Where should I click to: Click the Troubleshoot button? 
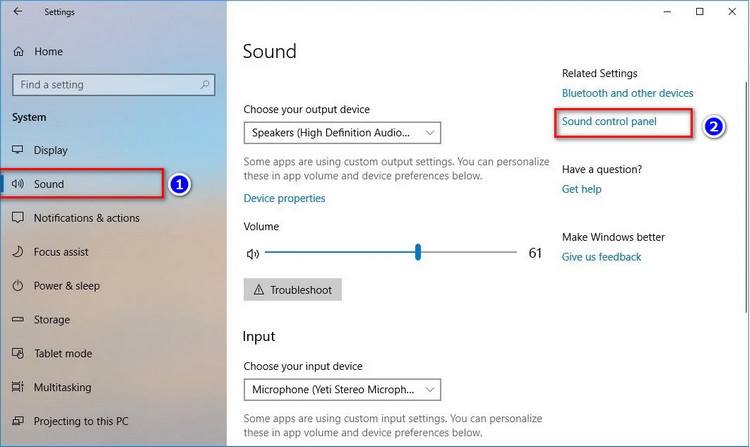point(293,290)
